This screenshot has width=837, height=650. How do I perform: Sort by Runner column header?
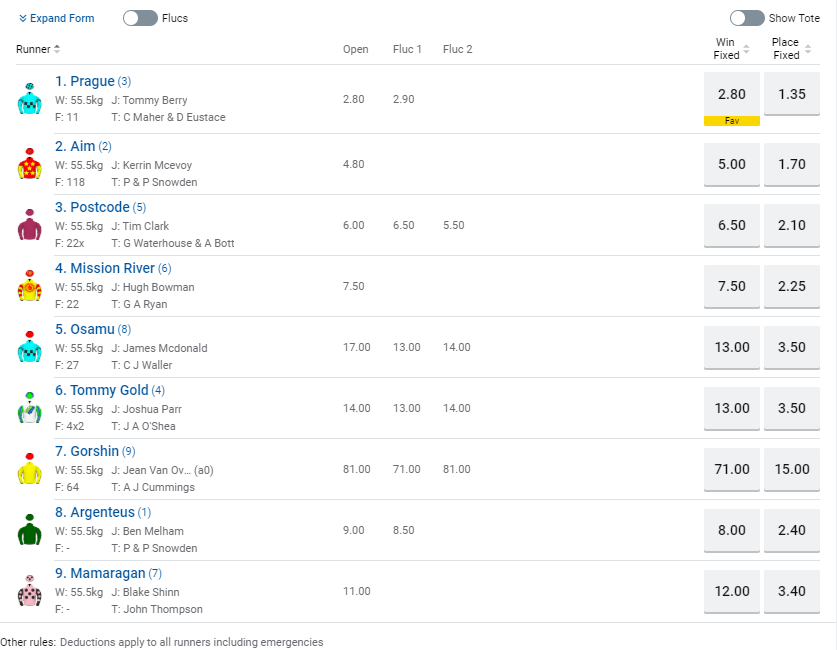38,49
